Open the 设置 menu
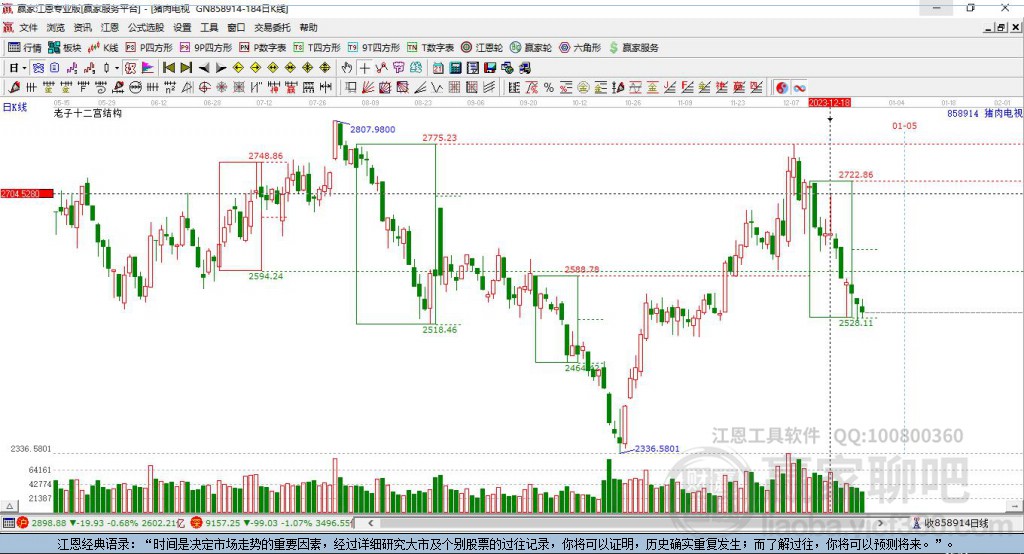Viewport: 1024px width, 554px height. 182,27
